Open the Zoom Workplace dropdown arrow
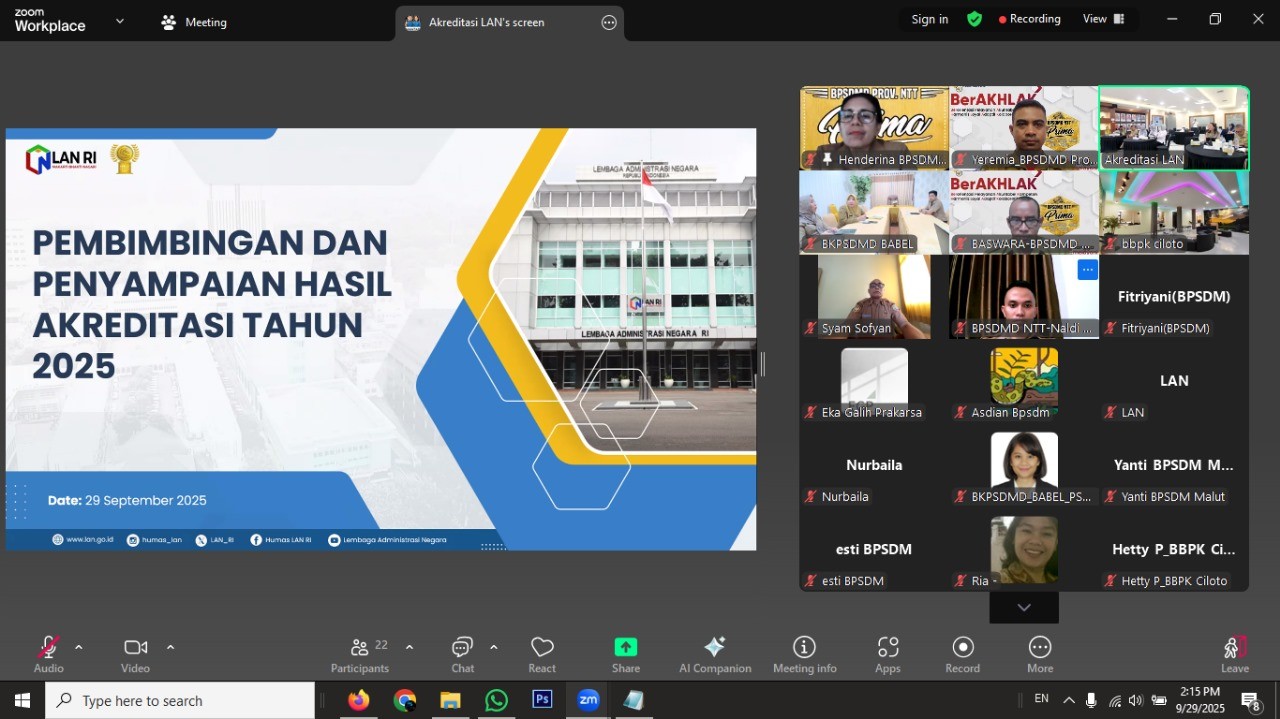This screenshot has height=719, width=1280. click(120, 20)
